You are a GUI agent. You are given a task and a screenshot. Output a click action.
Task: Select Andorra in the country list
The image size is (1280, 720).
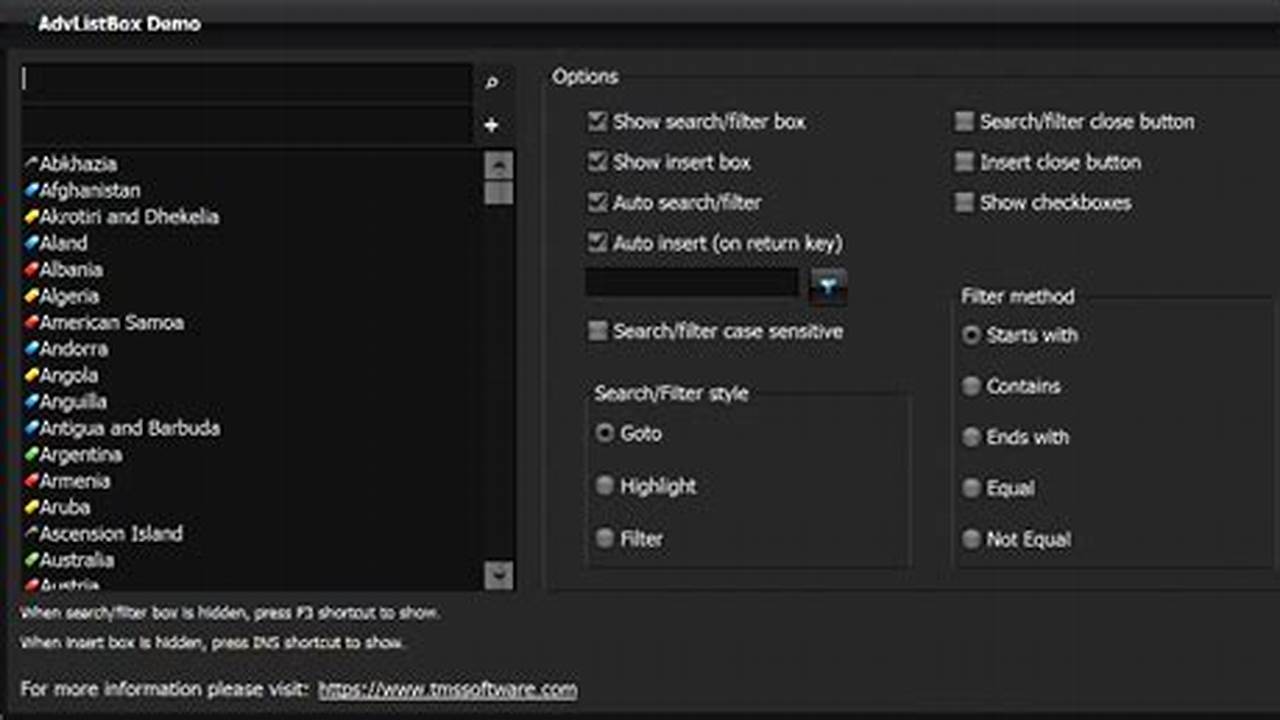click(x=75, y=348)
